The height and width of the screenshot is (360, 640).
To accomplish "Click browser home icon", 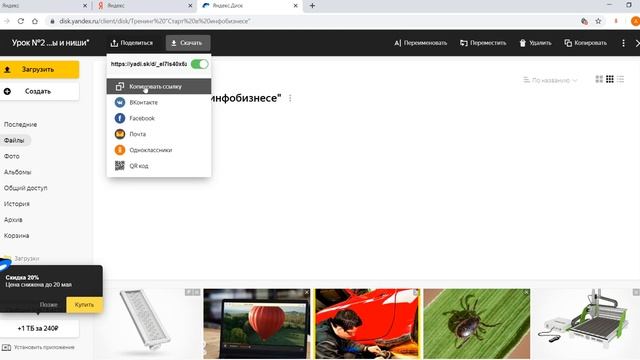I will (35, 21).
